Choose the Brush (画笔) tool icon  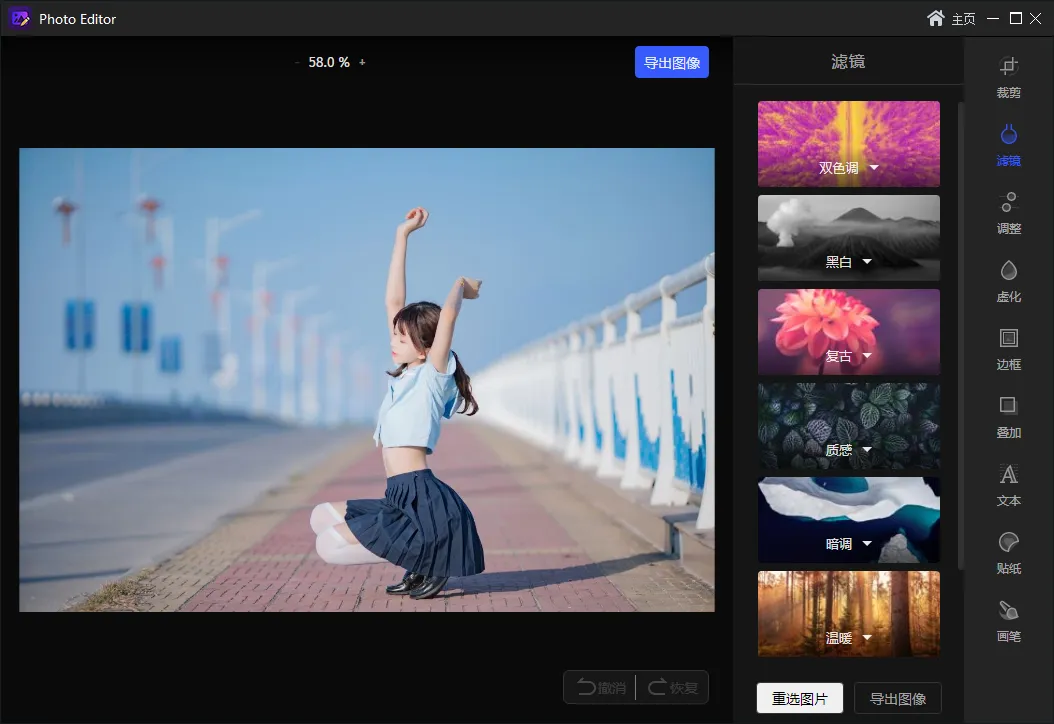pos(1009,611)
